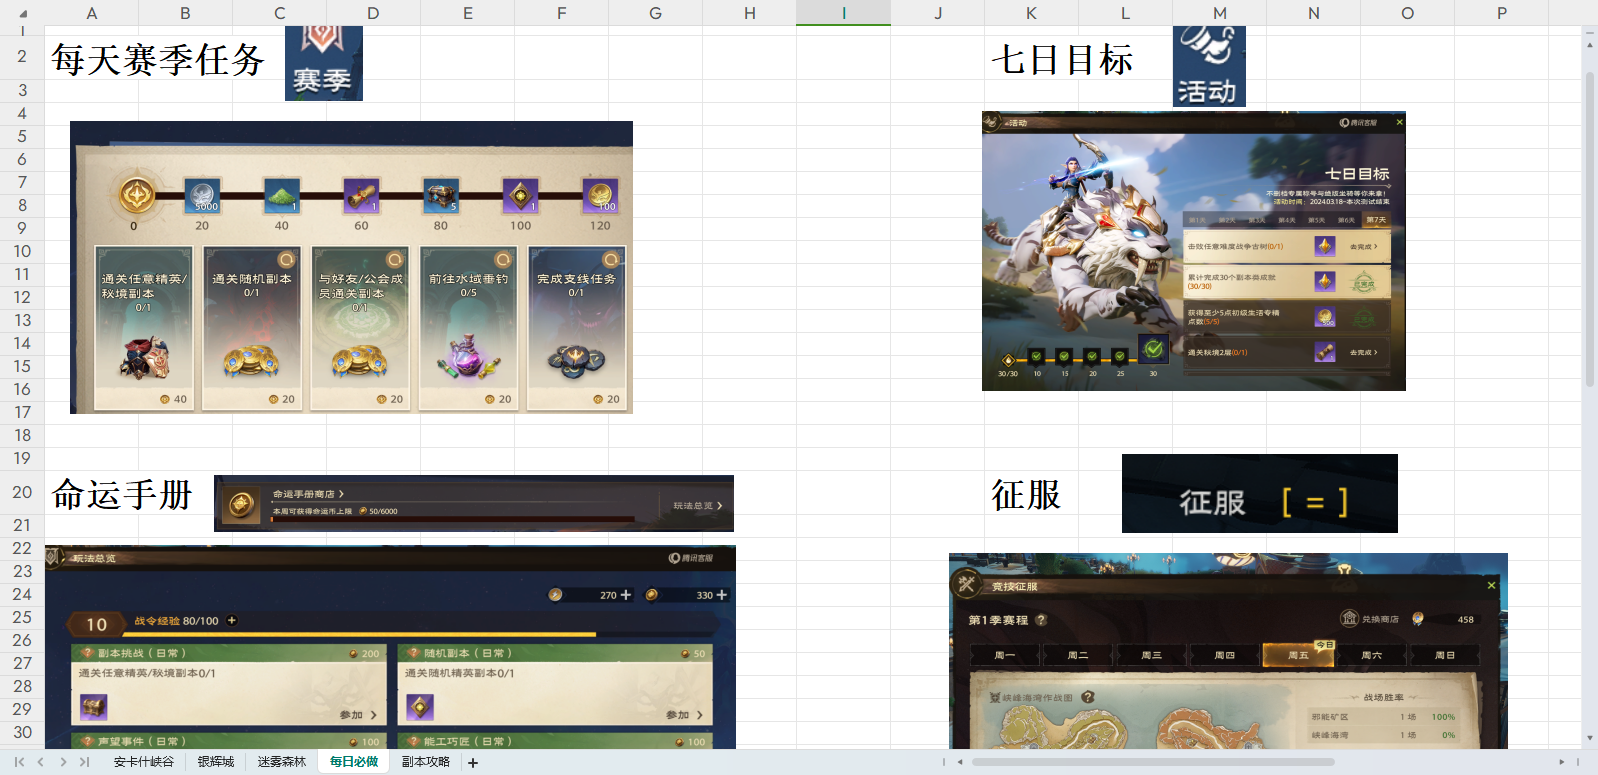Click the horizontal scrollbar thumb

[1153, 762]
